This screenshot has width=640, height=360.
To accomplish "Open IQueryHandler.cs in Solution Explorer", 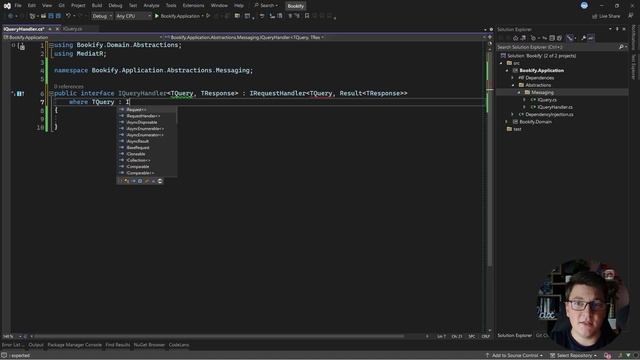I will click(555, 107).
